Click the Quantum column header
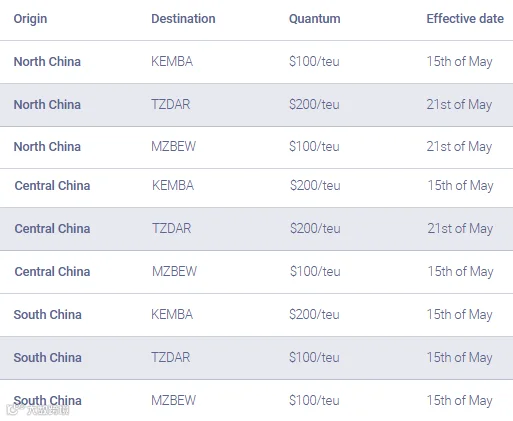Image resolution: width=513 pixels, height=421 pixels. pos(315,19)
